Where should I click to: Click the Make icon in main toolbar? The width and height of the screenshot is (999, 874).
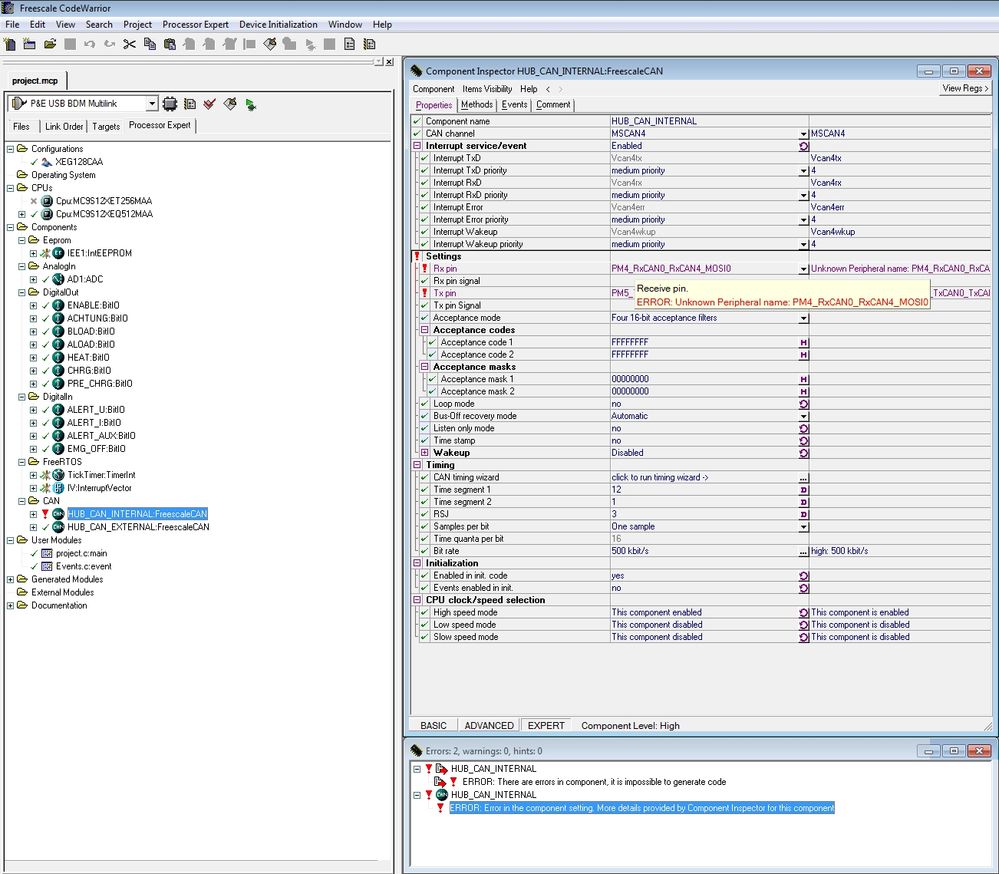(270, 44)
